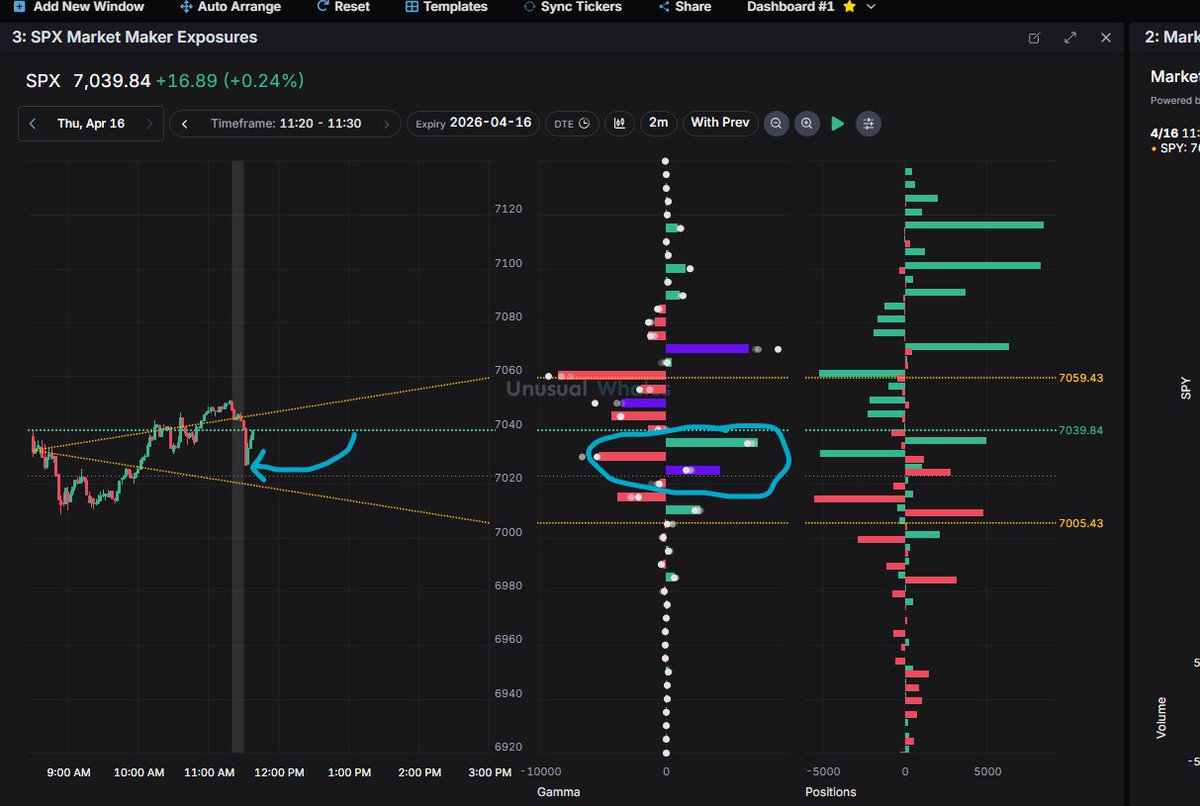Click the Thu, Apr 16 date label
Screen dimensions: 1200x806
(x=91, y=124)
